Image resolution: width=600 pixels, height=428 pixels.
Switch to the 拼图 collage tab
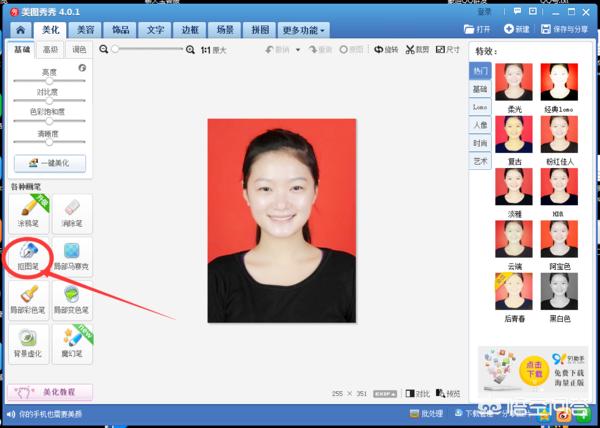260,30
